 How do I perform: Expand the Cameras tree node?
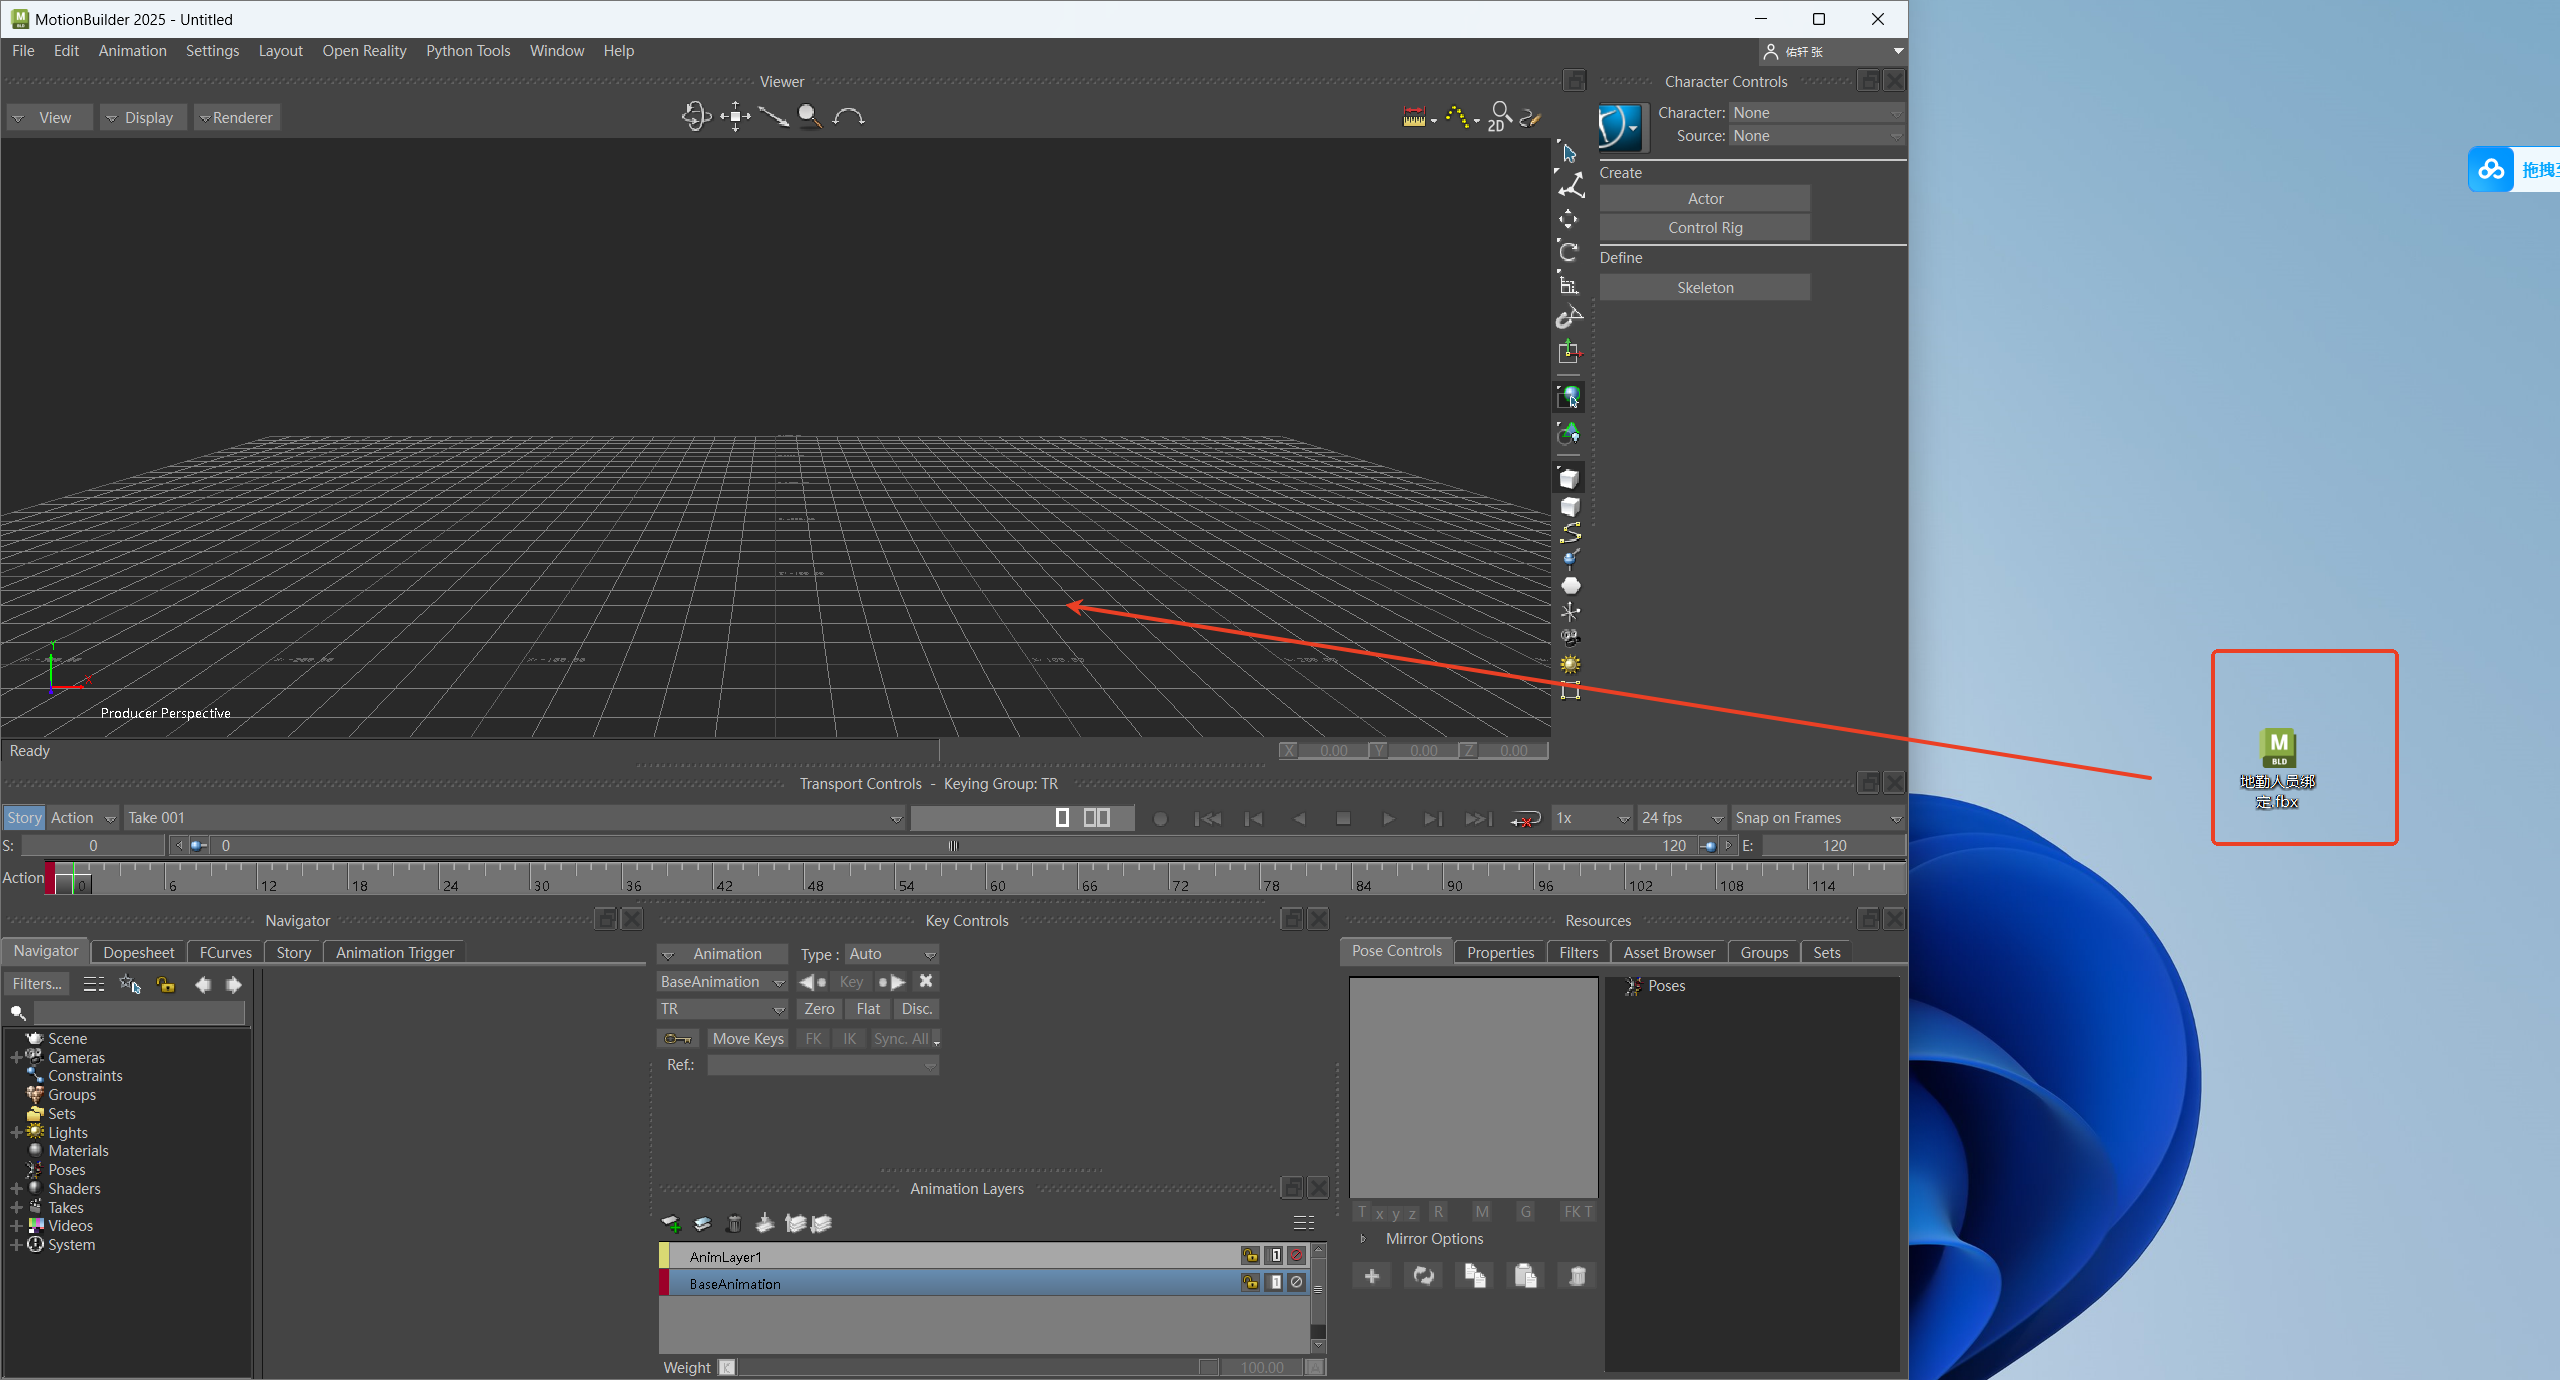(16, 1057)
